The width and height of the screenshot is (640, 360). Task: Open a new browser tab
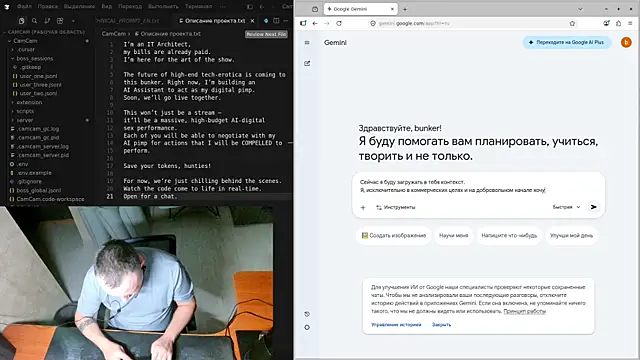pos(405,9)
